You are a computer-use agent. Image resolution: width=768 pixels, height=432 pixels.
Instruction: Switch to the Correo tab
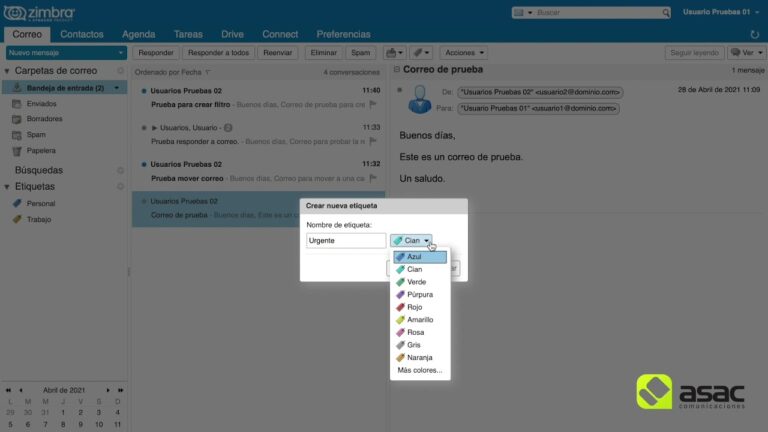(27, 34)
